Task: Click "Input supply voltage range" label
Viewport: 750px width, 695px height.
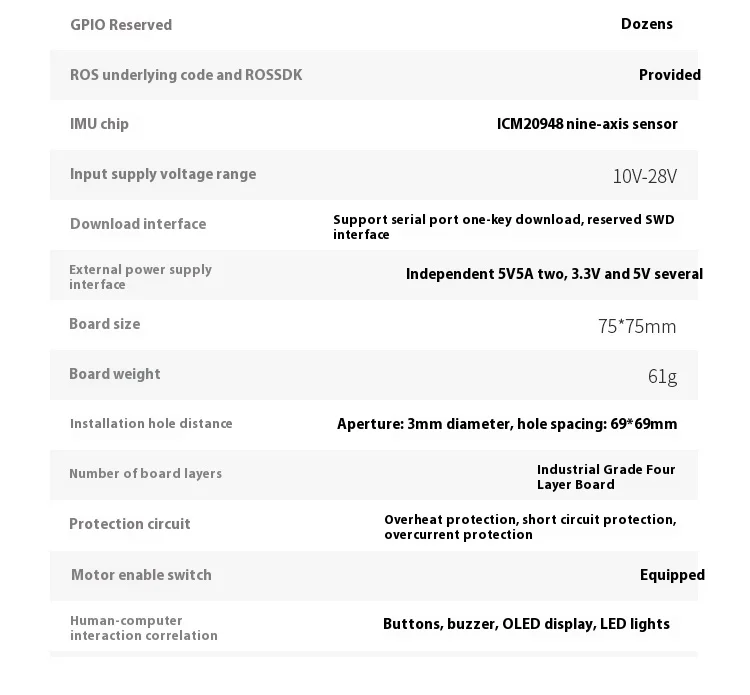Action: (x=163, y=174)
